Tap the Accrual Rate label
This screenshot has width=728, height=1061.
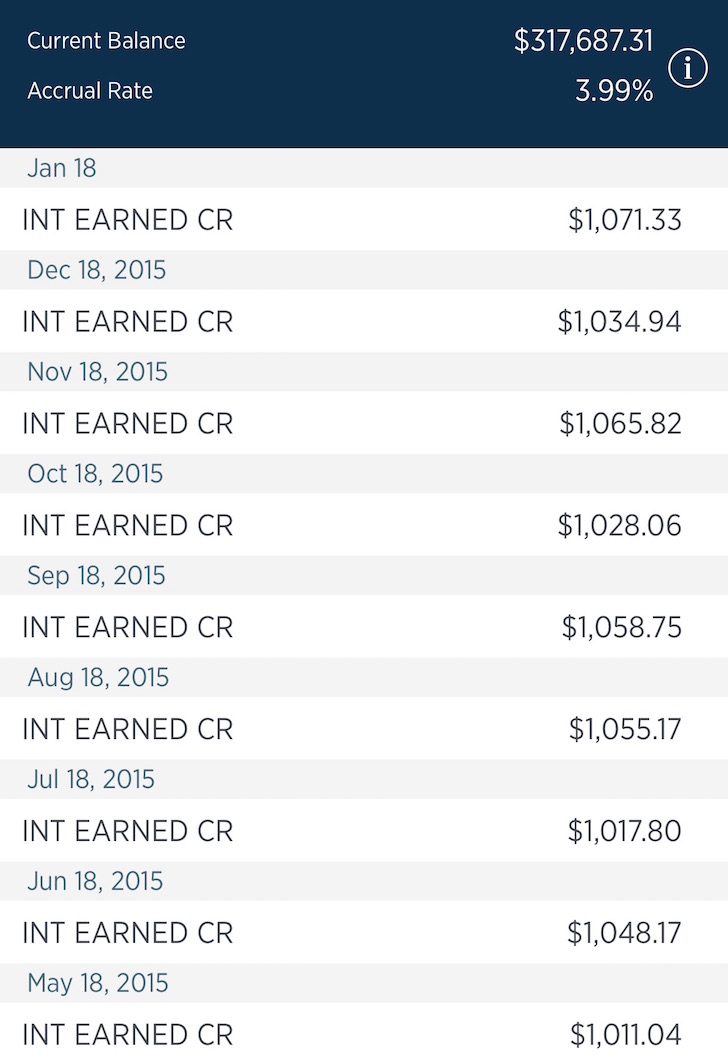90,91
